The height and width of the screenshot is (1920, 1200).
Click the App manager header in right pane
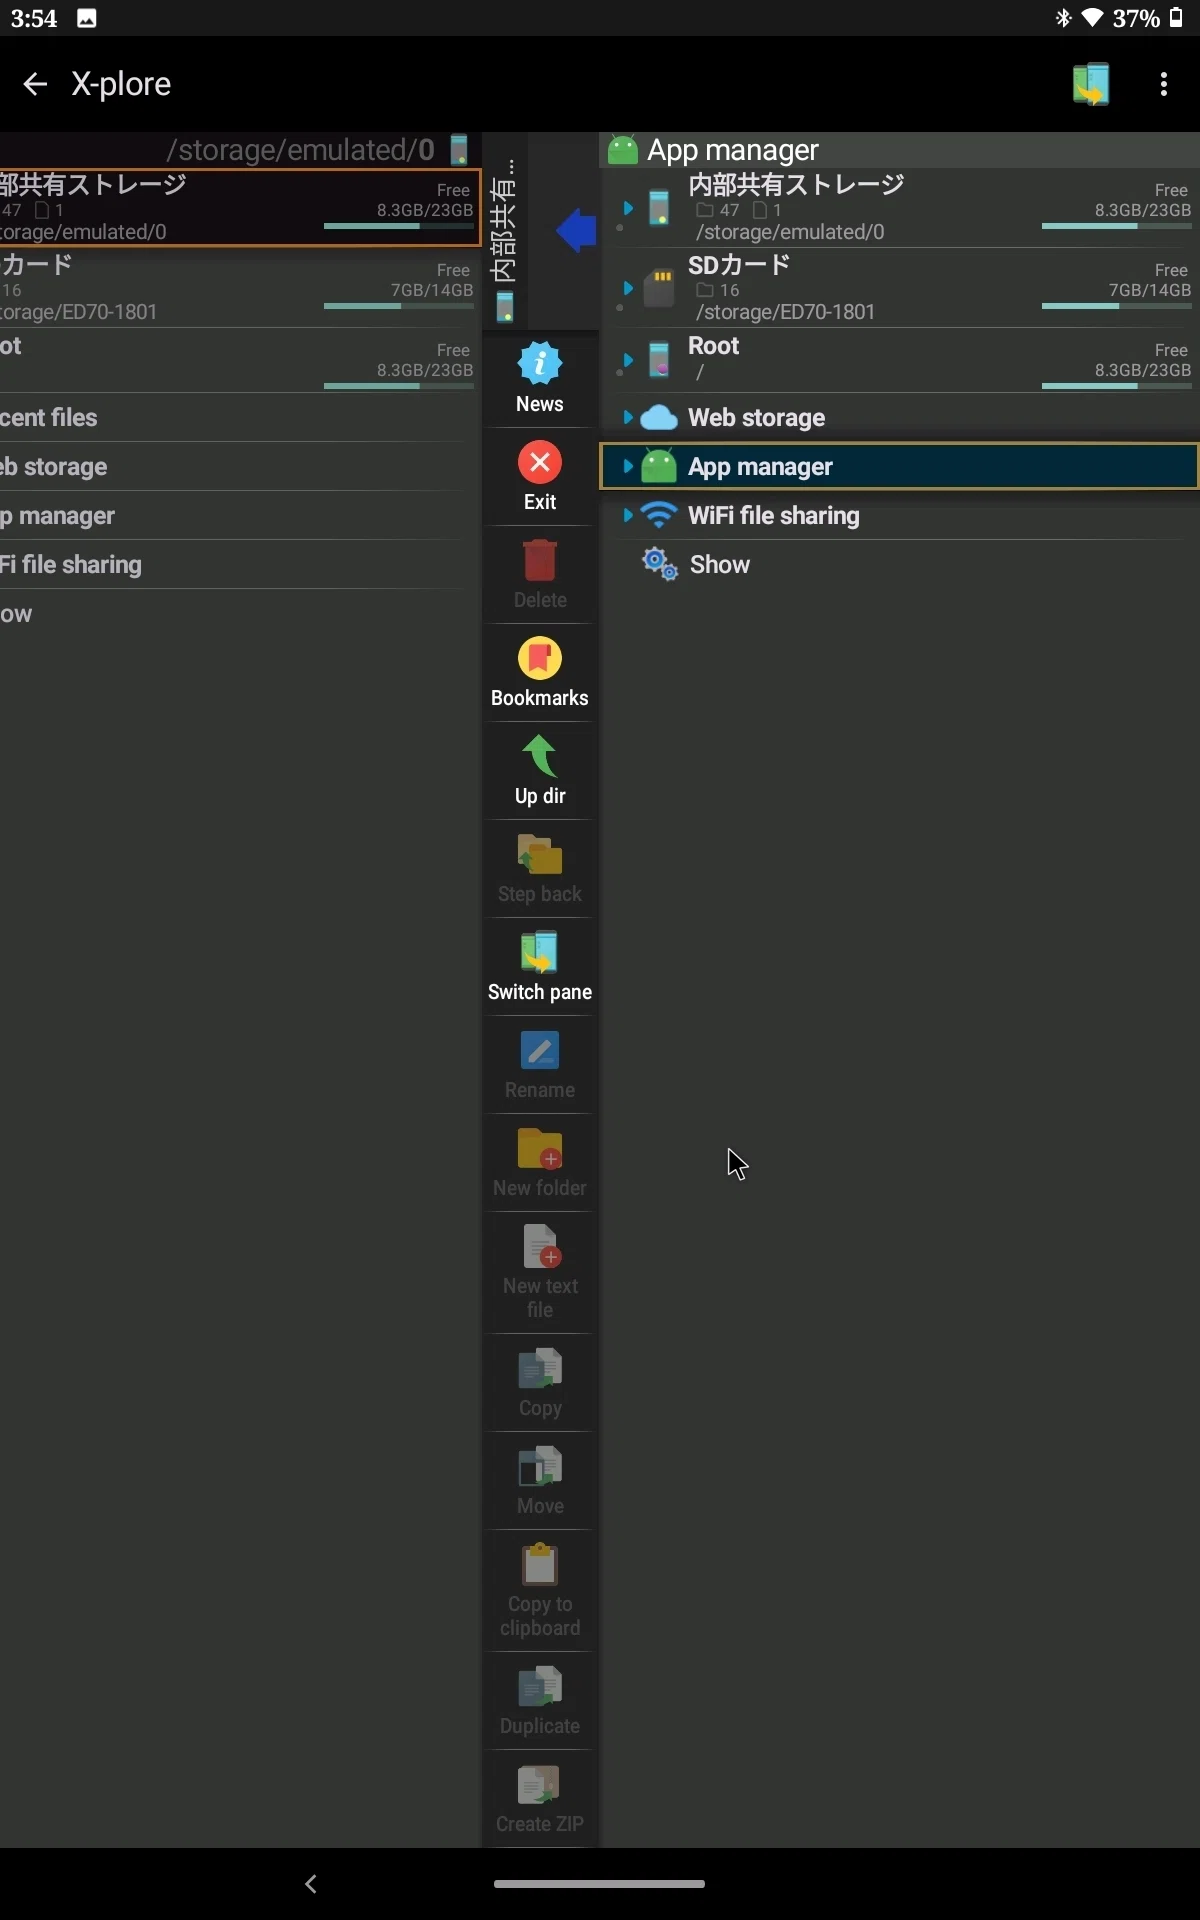900,150
